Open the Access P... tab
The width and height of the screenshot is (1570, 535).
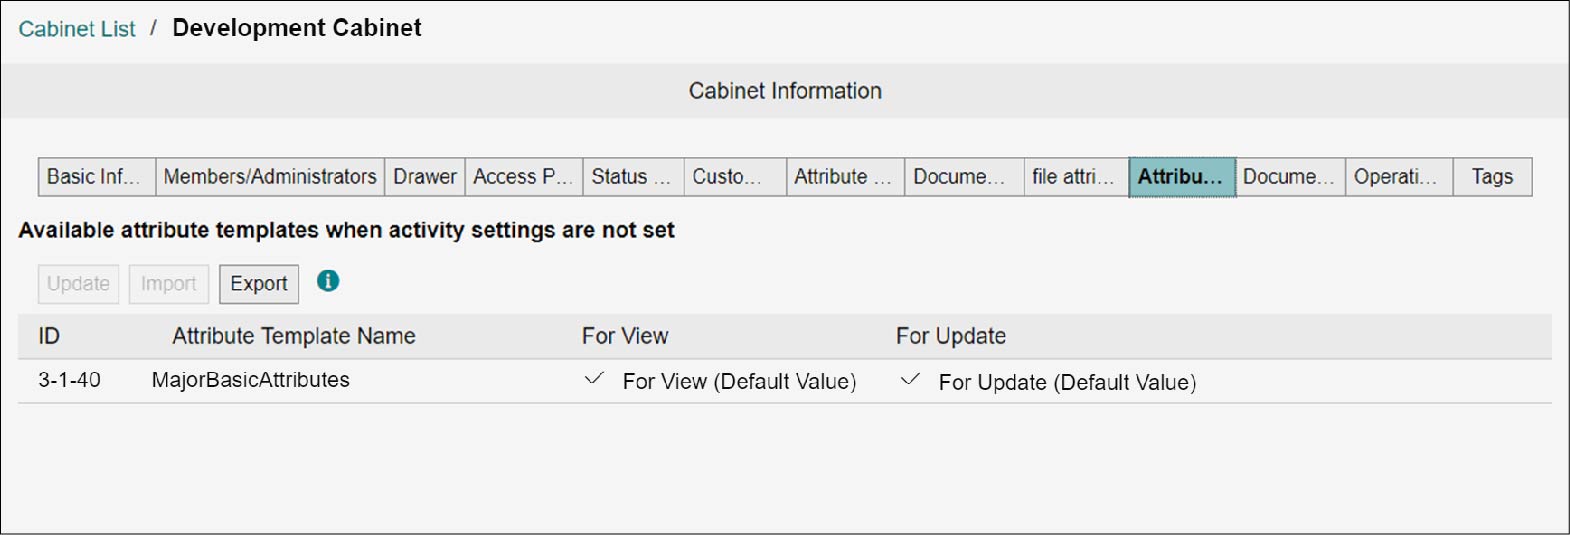point(524,177)
